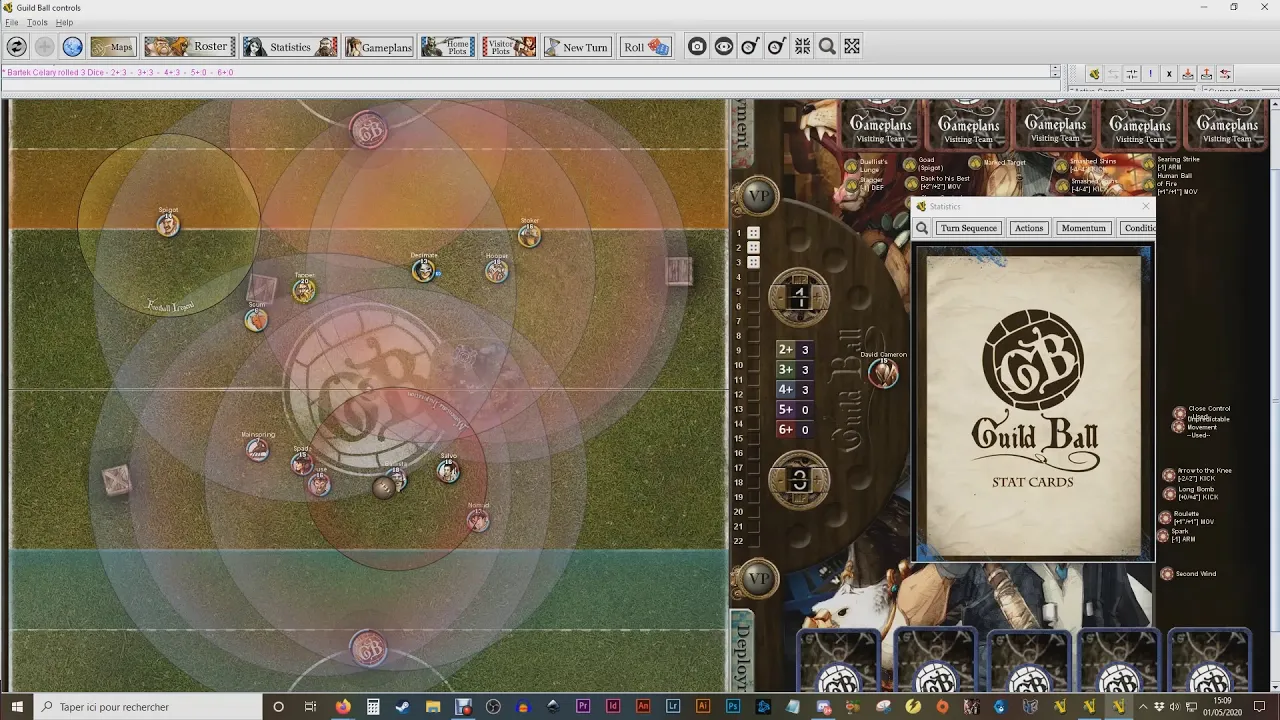Open the File menu
This screenshot has width=1280, height=720.
tap(12, 22)
